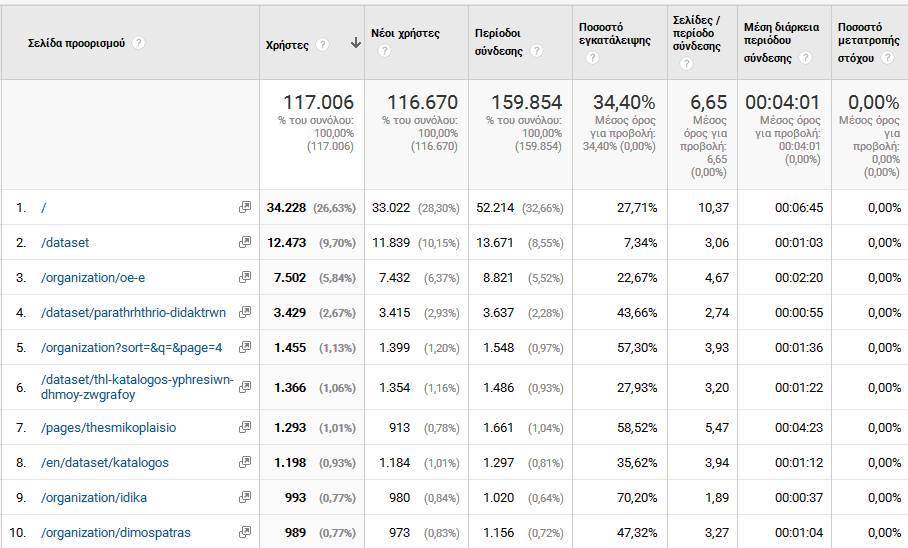This screenshot has width=908, height=548.
Task: Show help for Σελίδες / περίοδο σύνδεσης column
Action: [x=686, y=64]
